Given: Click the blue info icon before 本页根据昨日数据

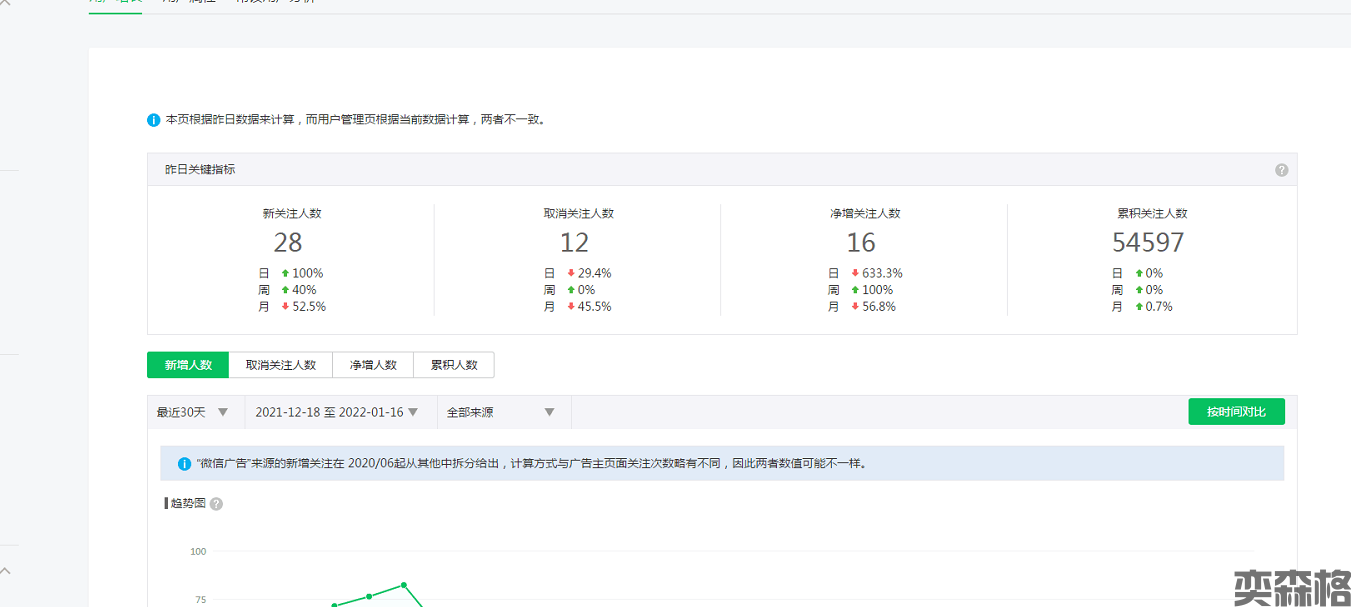Looking at the screenshot, I should pyautogui.click(x=154, y=120).
